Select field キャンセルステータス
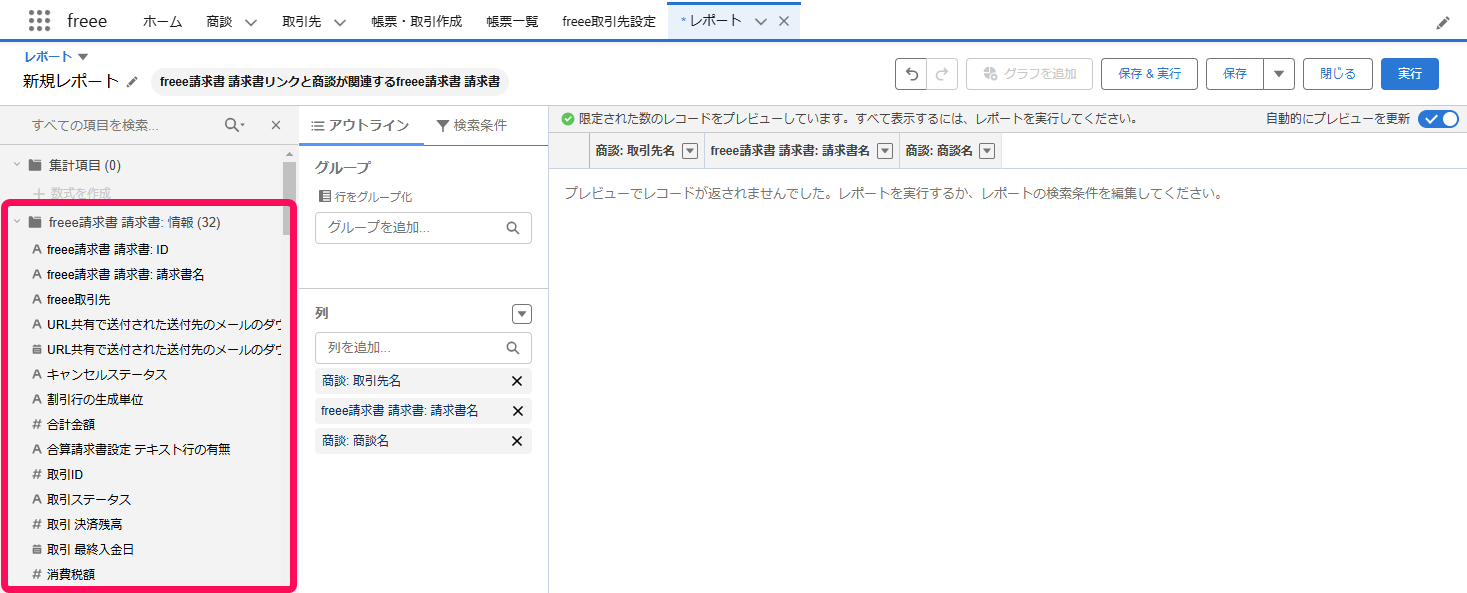 click(107, 374)
